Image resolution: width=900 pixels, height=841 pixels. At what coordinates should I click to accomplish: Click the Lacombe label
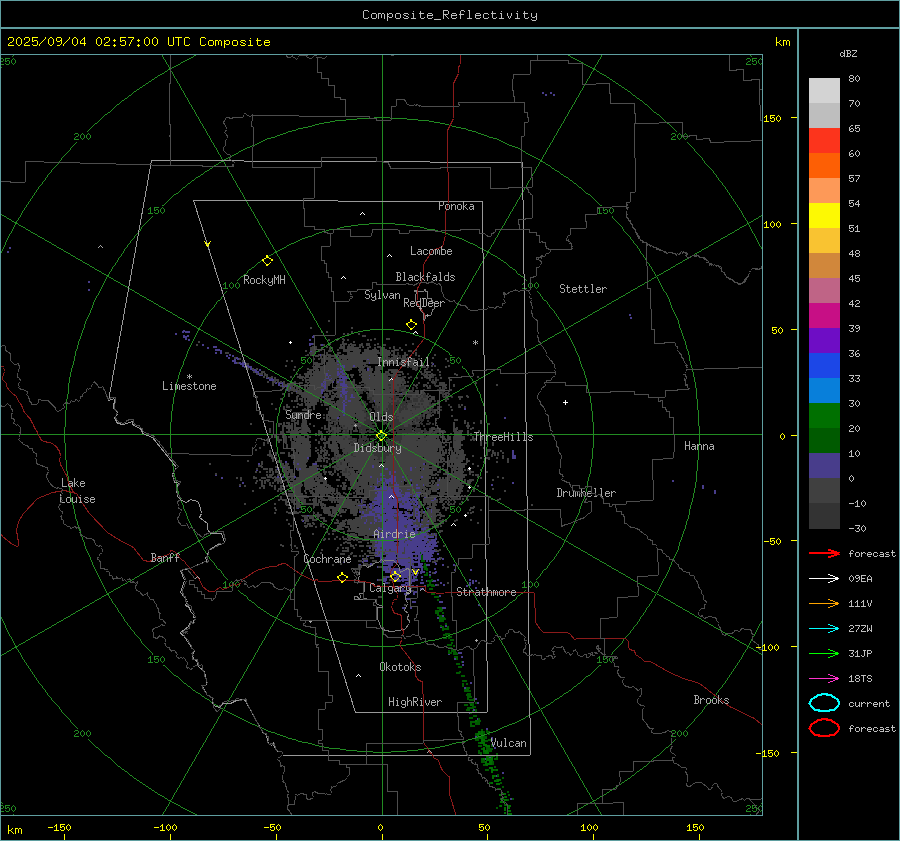coord(431,251)
